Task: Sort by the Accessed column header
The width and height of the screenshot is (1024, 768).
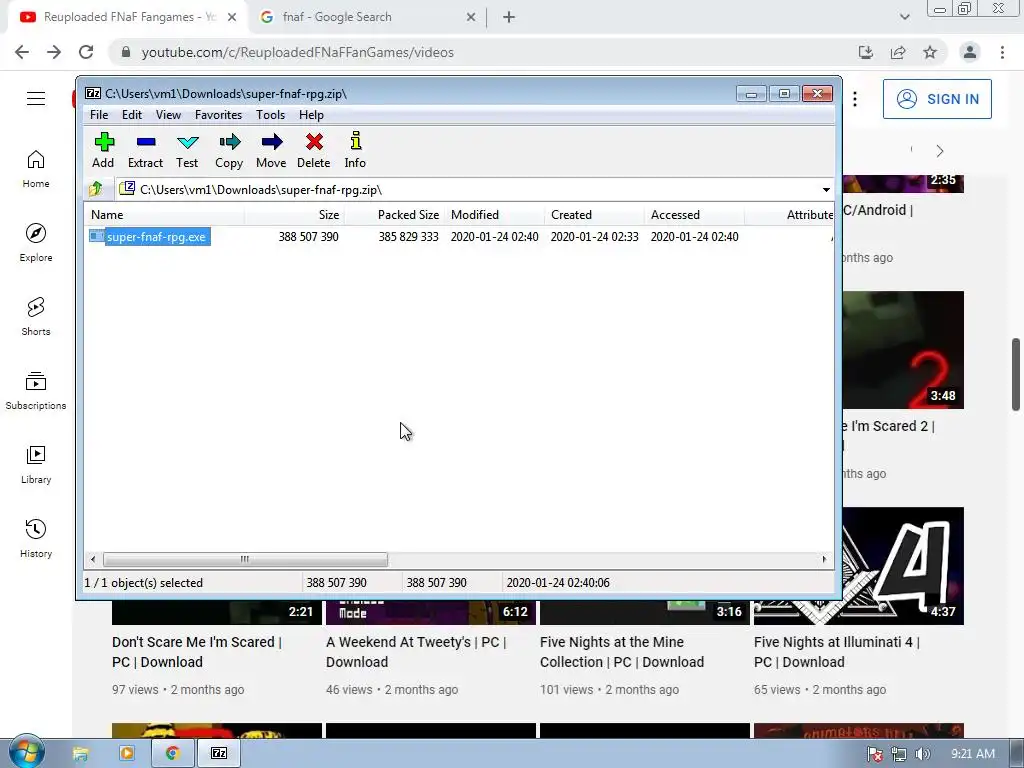Action: click(694, 215)
